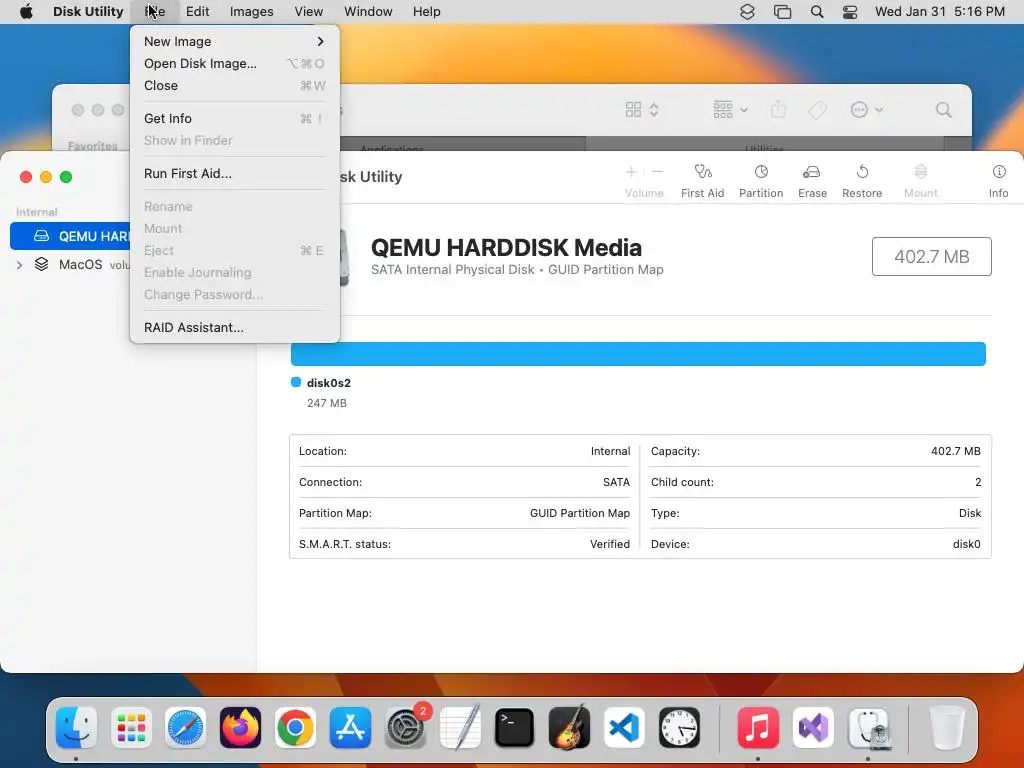Choose Open Disk Image… menu entry
Viewport: 1024px width, 768px height.
(x=234, y=63)
